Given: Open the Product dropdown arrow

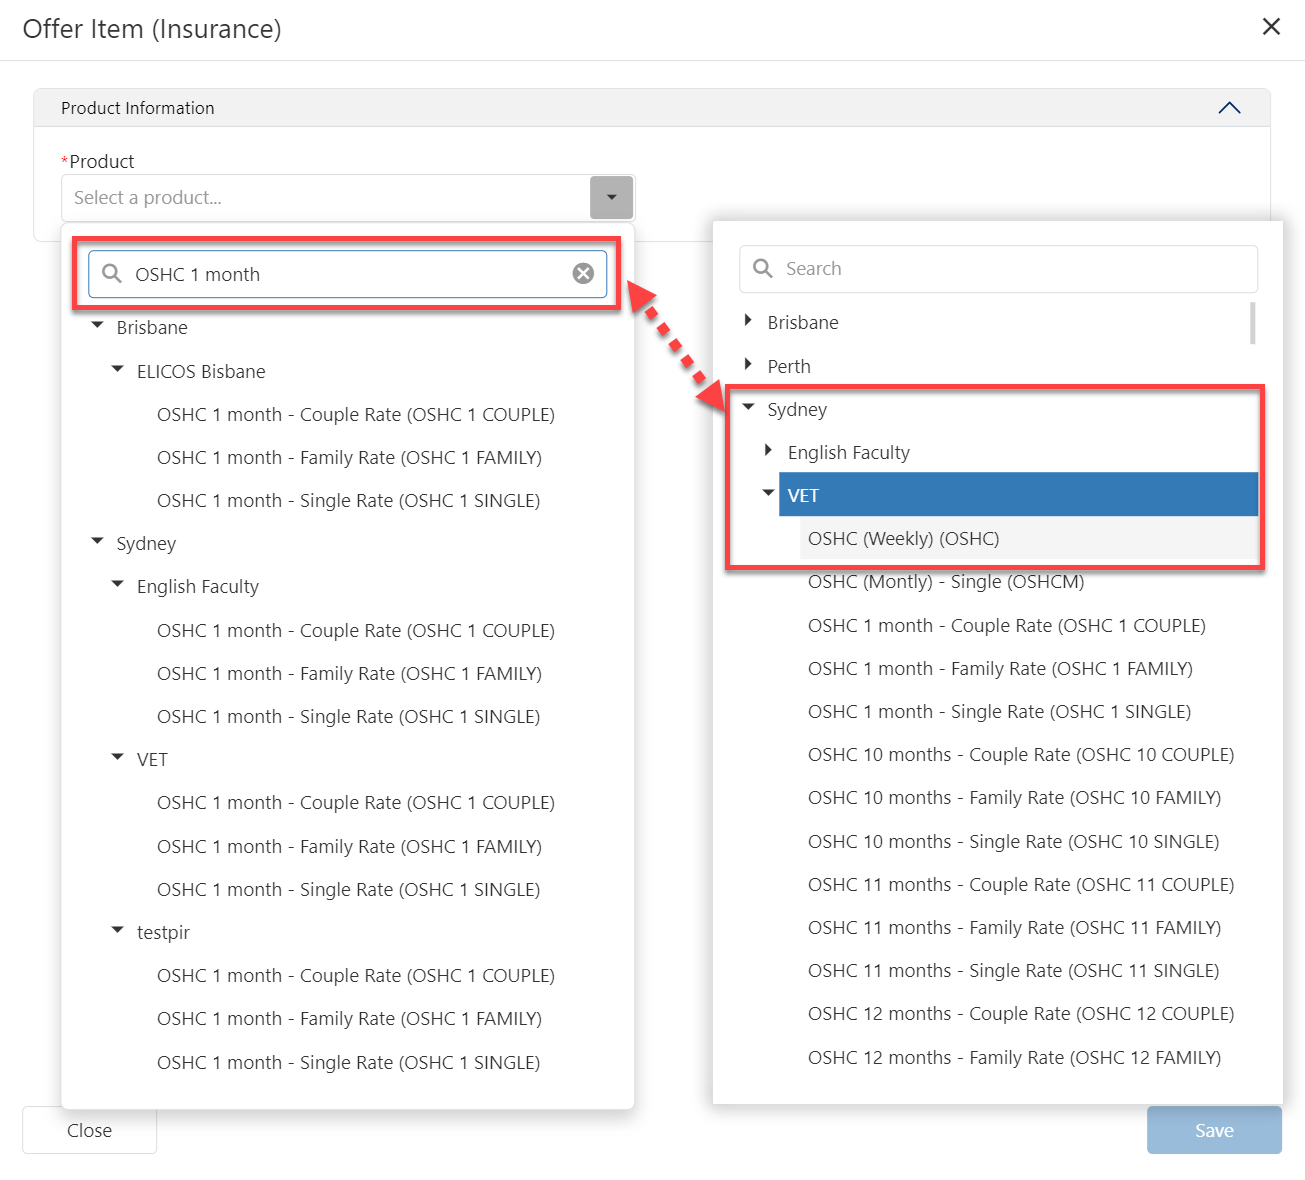Looking at the screenshot, I should click(612, 197).
